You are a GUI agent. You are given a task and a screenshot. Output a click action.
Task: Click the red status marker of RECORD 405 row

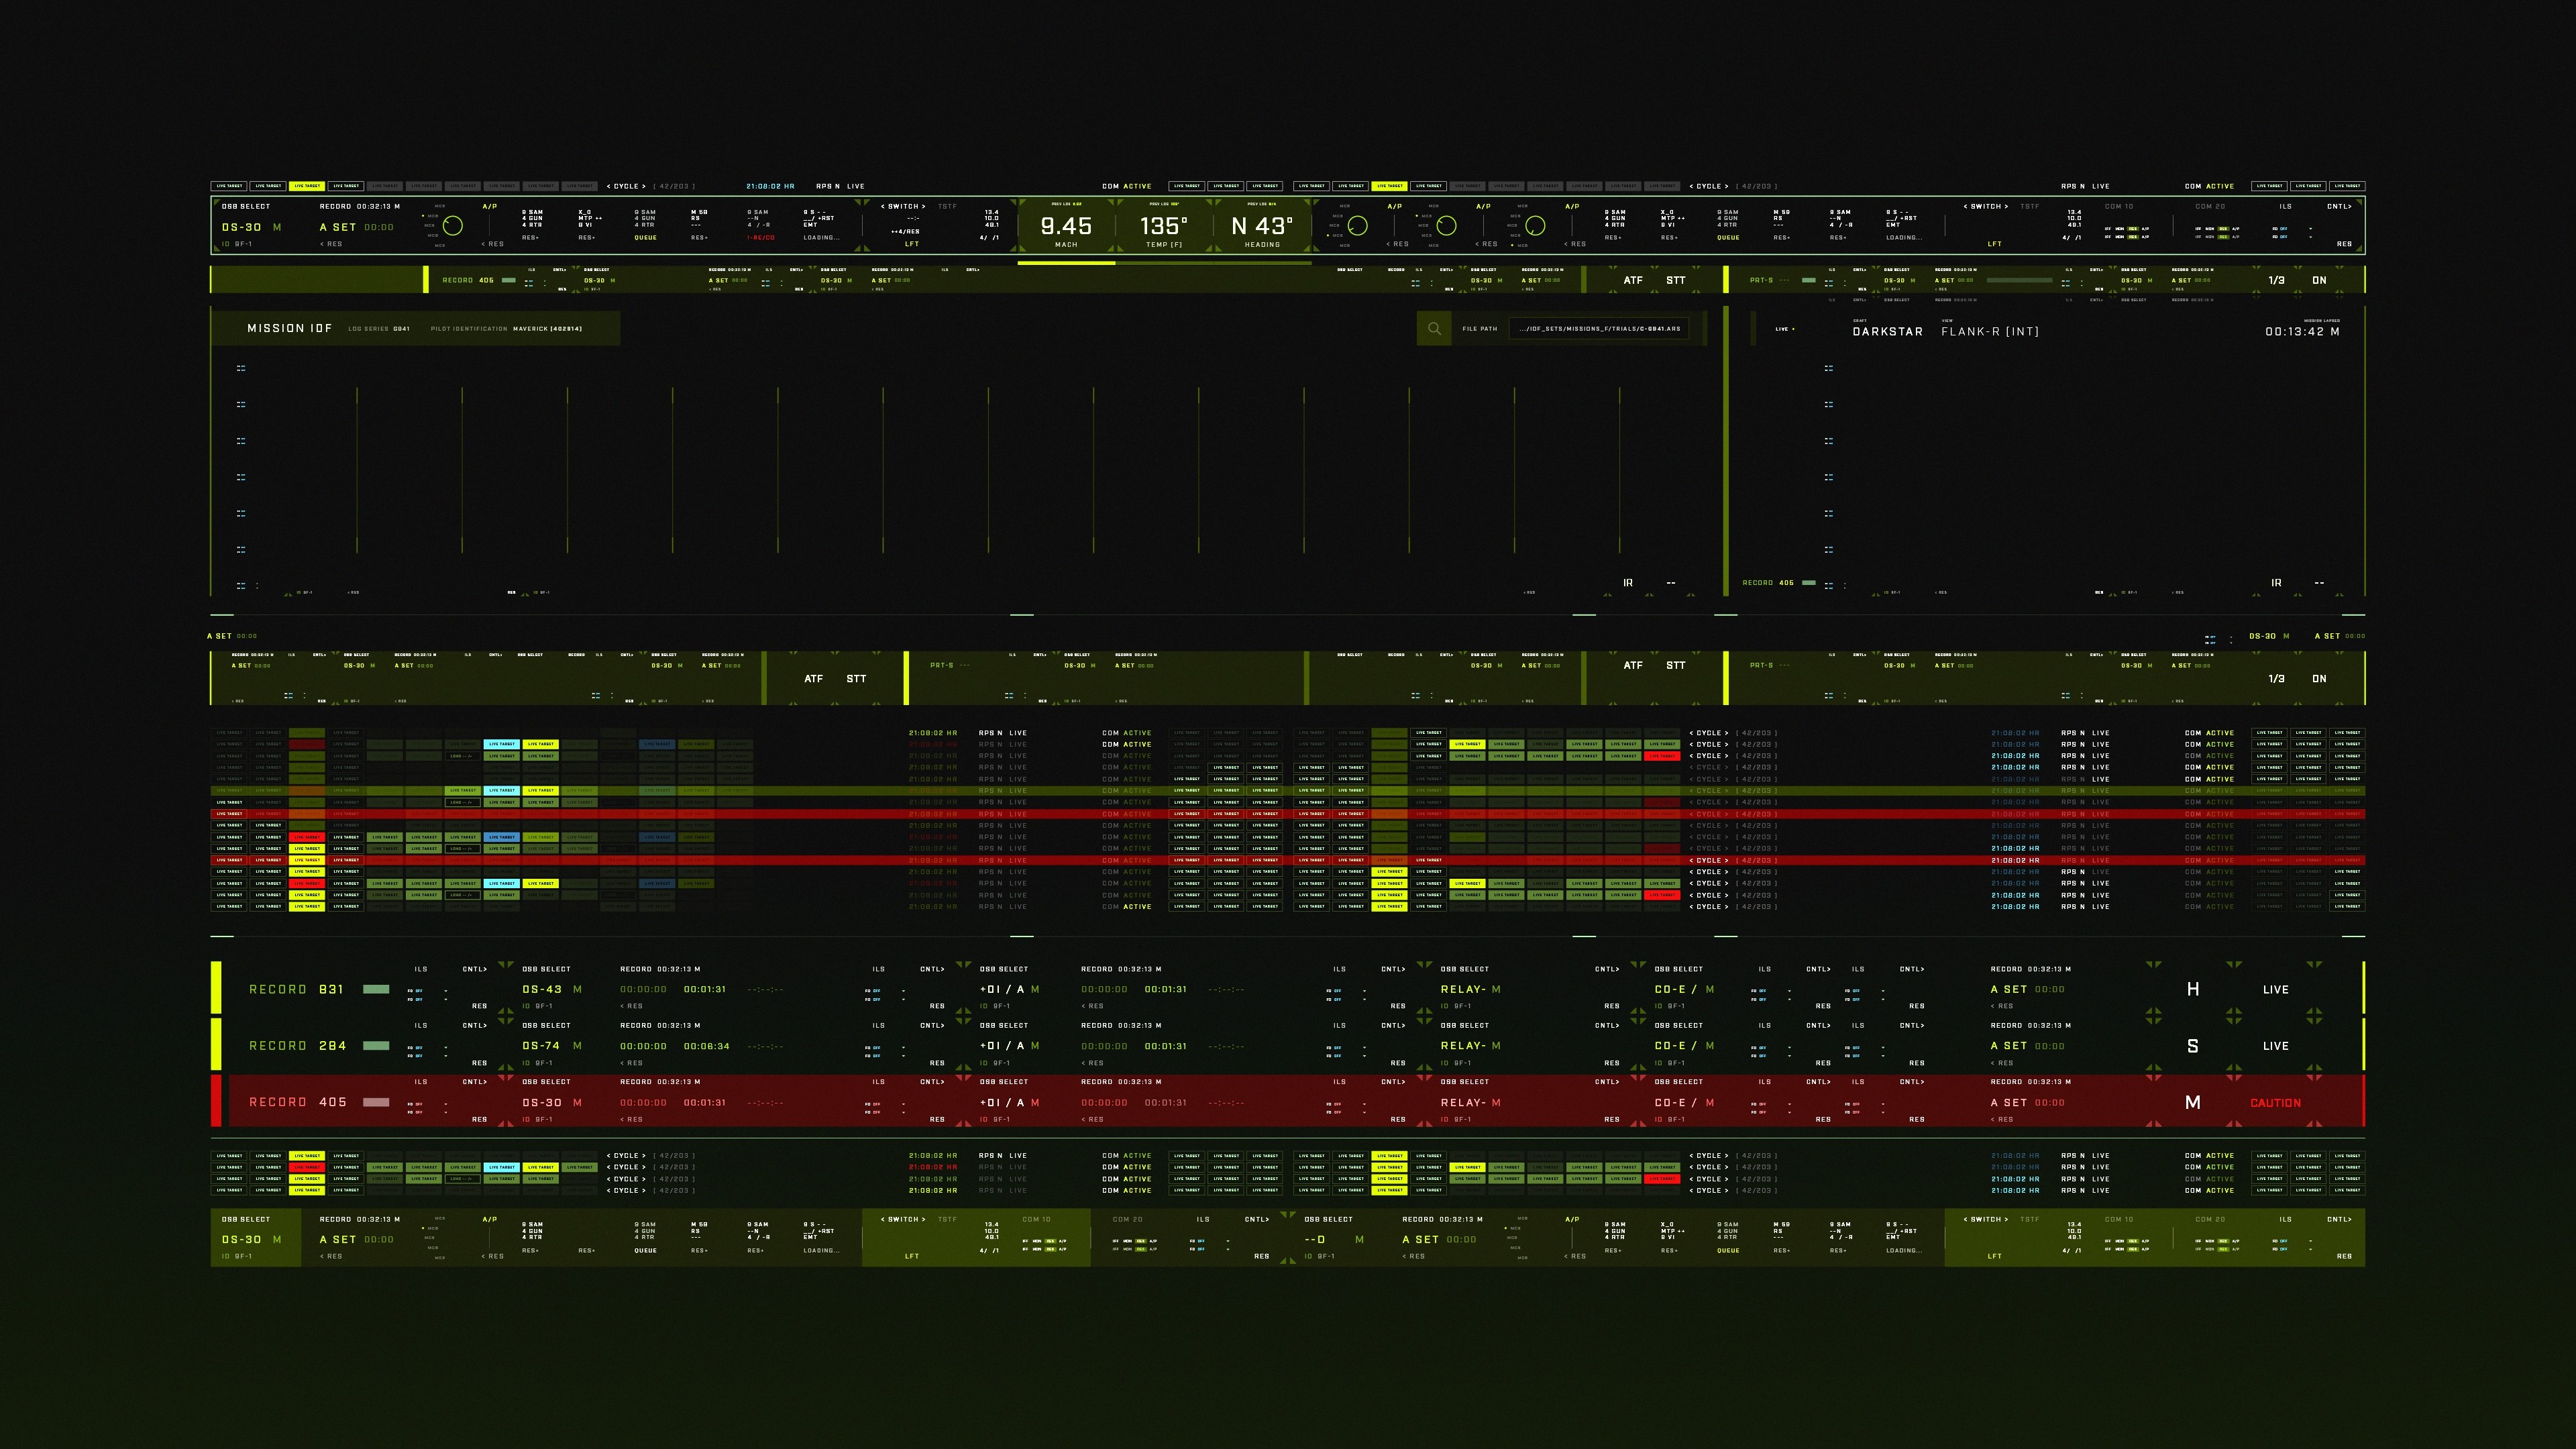pyautogui.click(x=216, y=1101)
